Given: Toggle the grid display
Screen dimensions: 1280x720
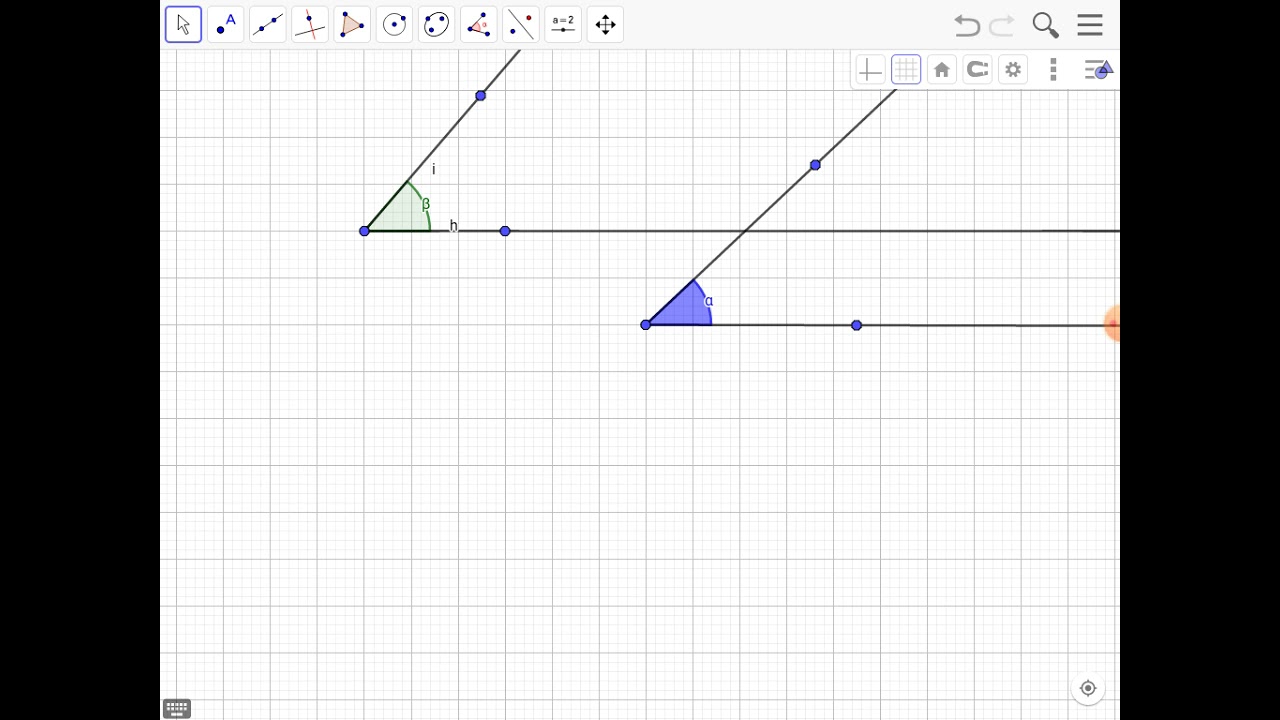Looking at the screenshot, I should 906,69.
